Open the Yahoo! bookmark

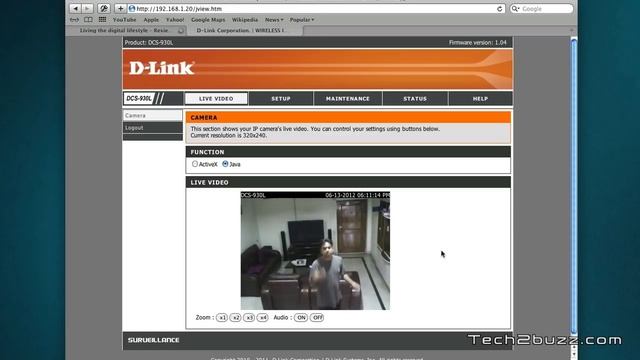coord(175,20)
